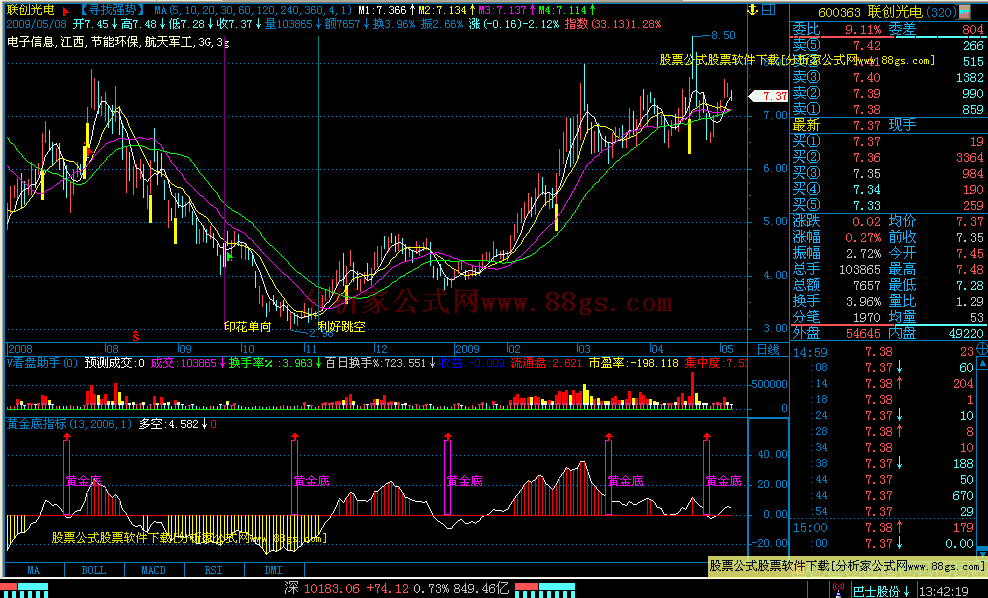Click the last 黄金底 signal label near 05
Screen dimensions: 988x598
(723, 481)
